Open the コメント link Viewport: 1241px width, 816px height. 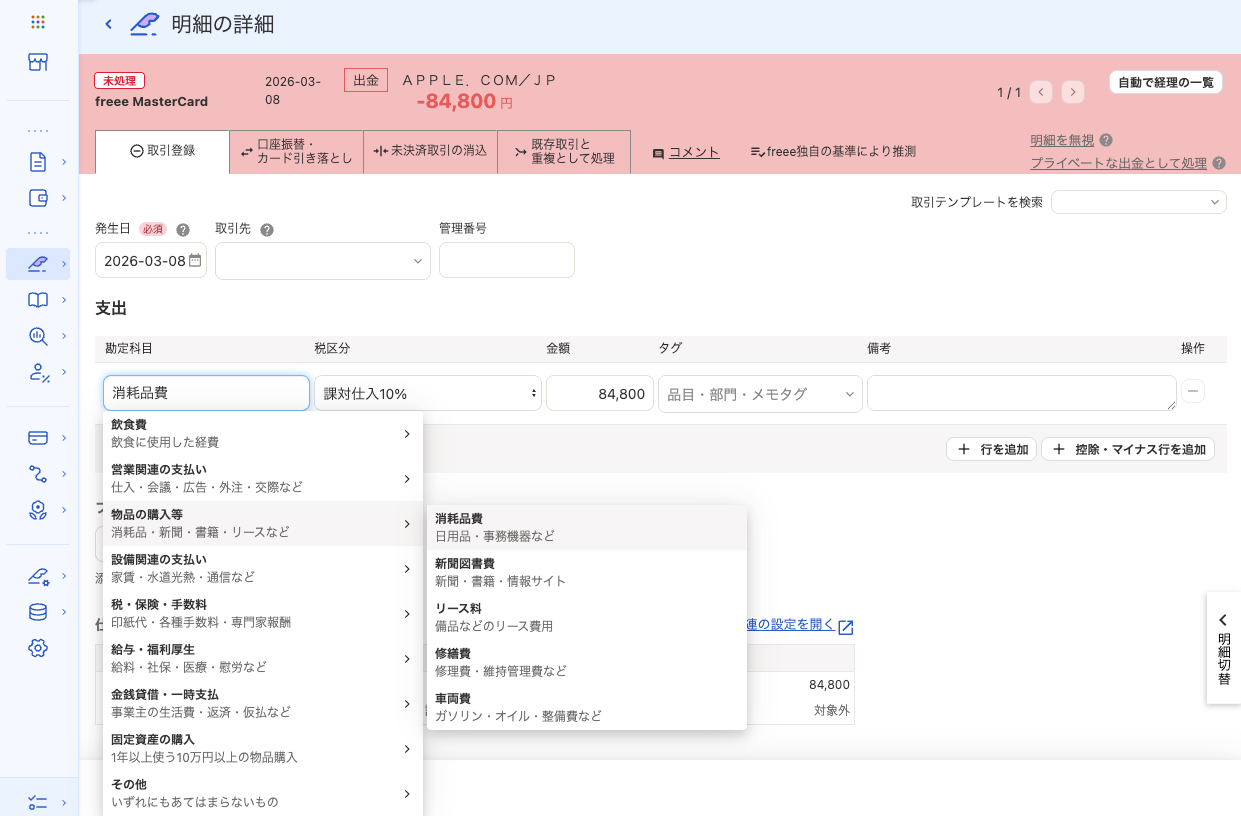[x=694, y=152]
